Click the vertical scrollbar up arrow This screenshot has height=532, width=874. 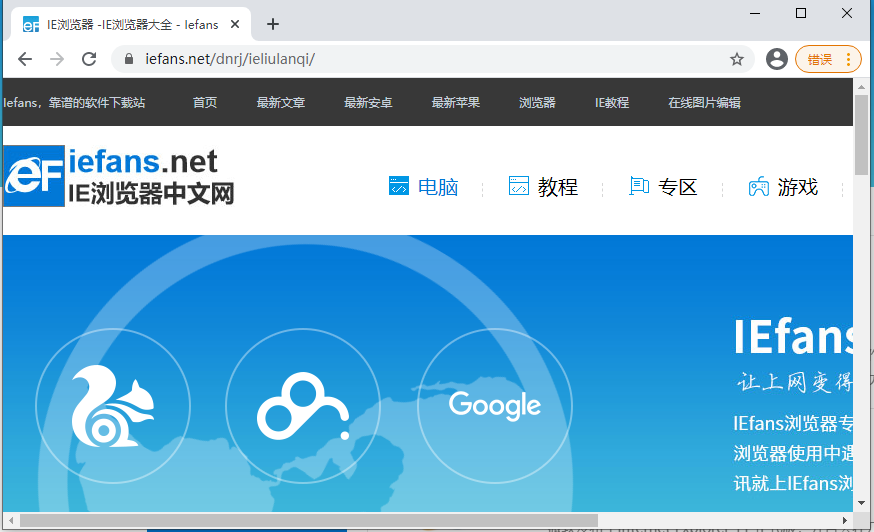(x=861, y=87)
